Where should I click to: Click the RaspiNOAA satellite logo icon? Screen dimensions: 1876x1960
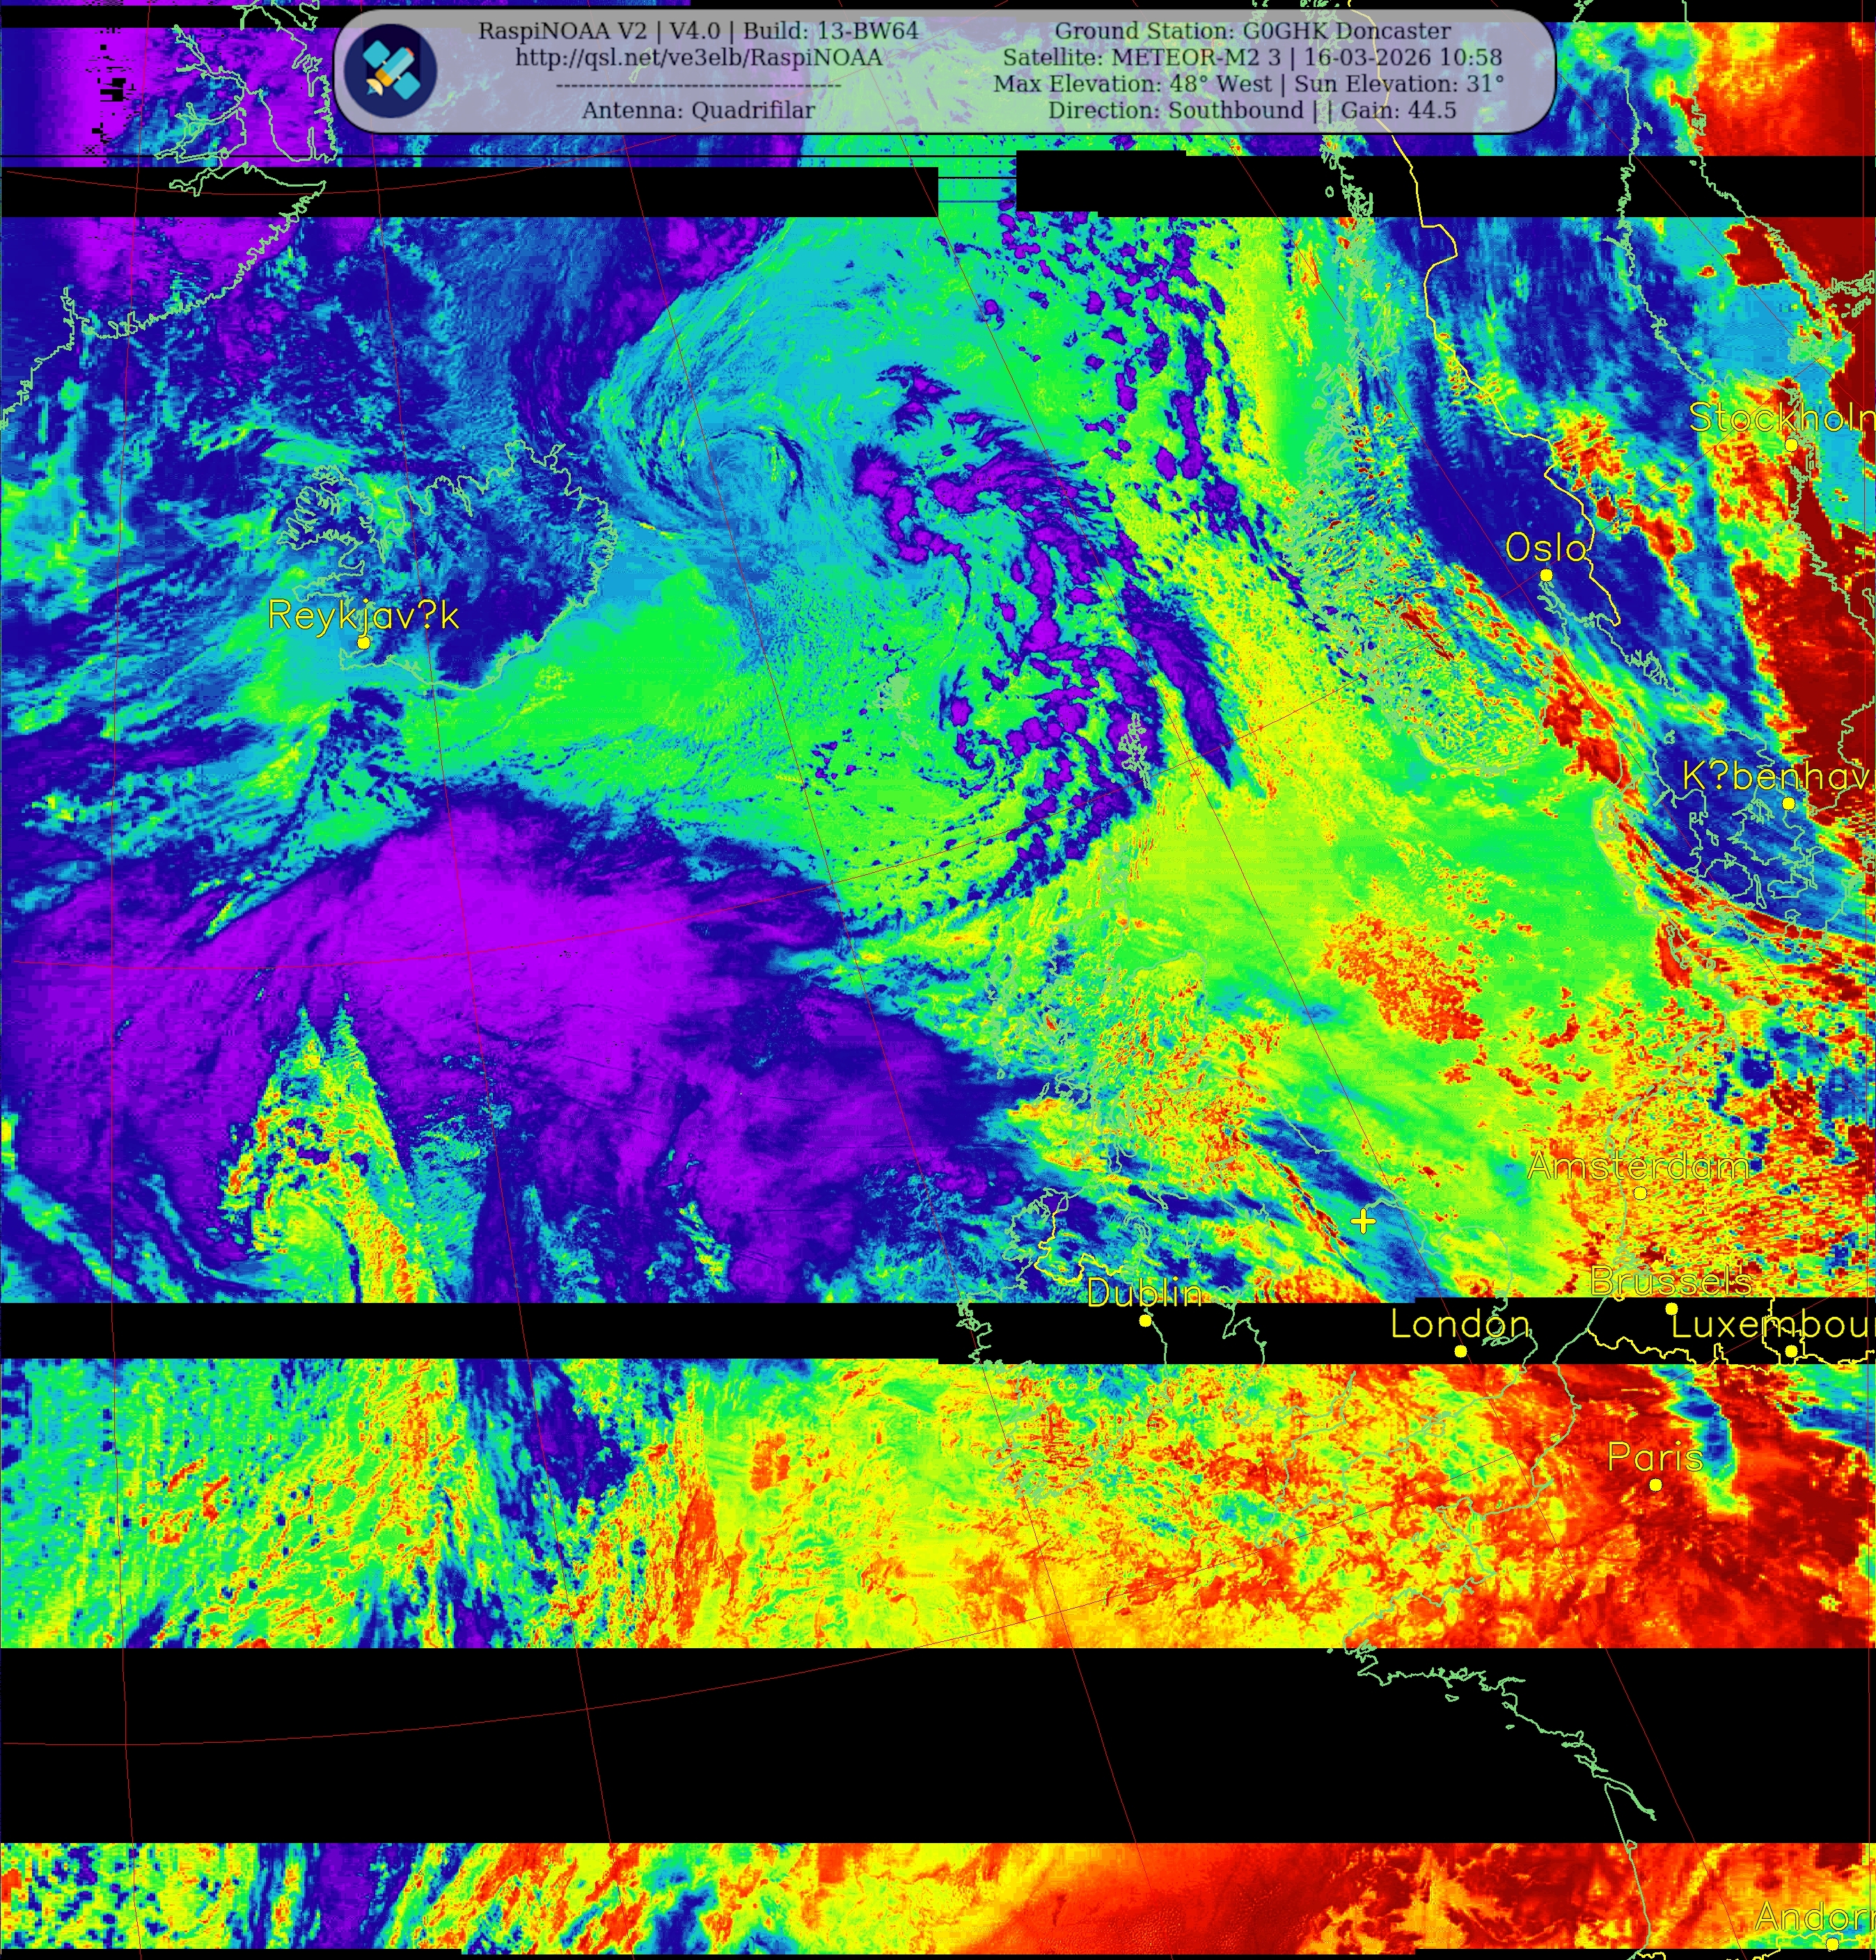click(x=390, y=70)
